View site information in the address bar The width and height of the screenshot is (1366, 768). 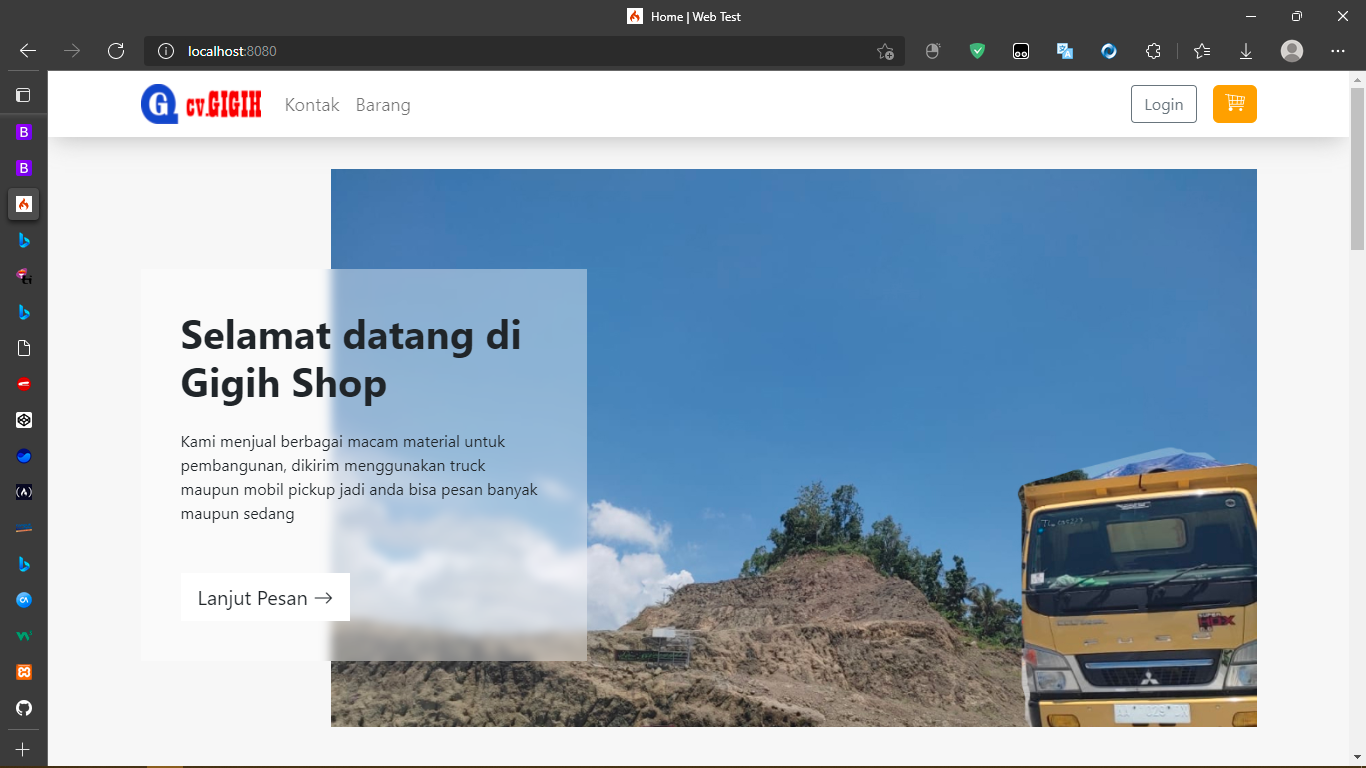[165, 50]
